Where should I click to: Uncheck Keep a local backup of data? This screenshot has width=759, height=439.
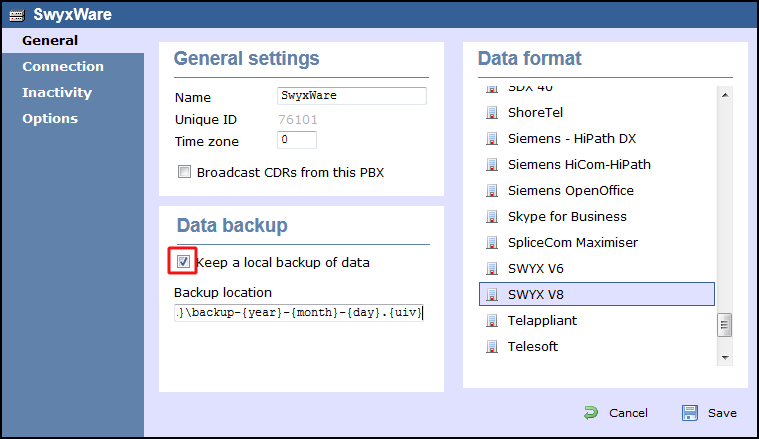click(x=183, y=262)
